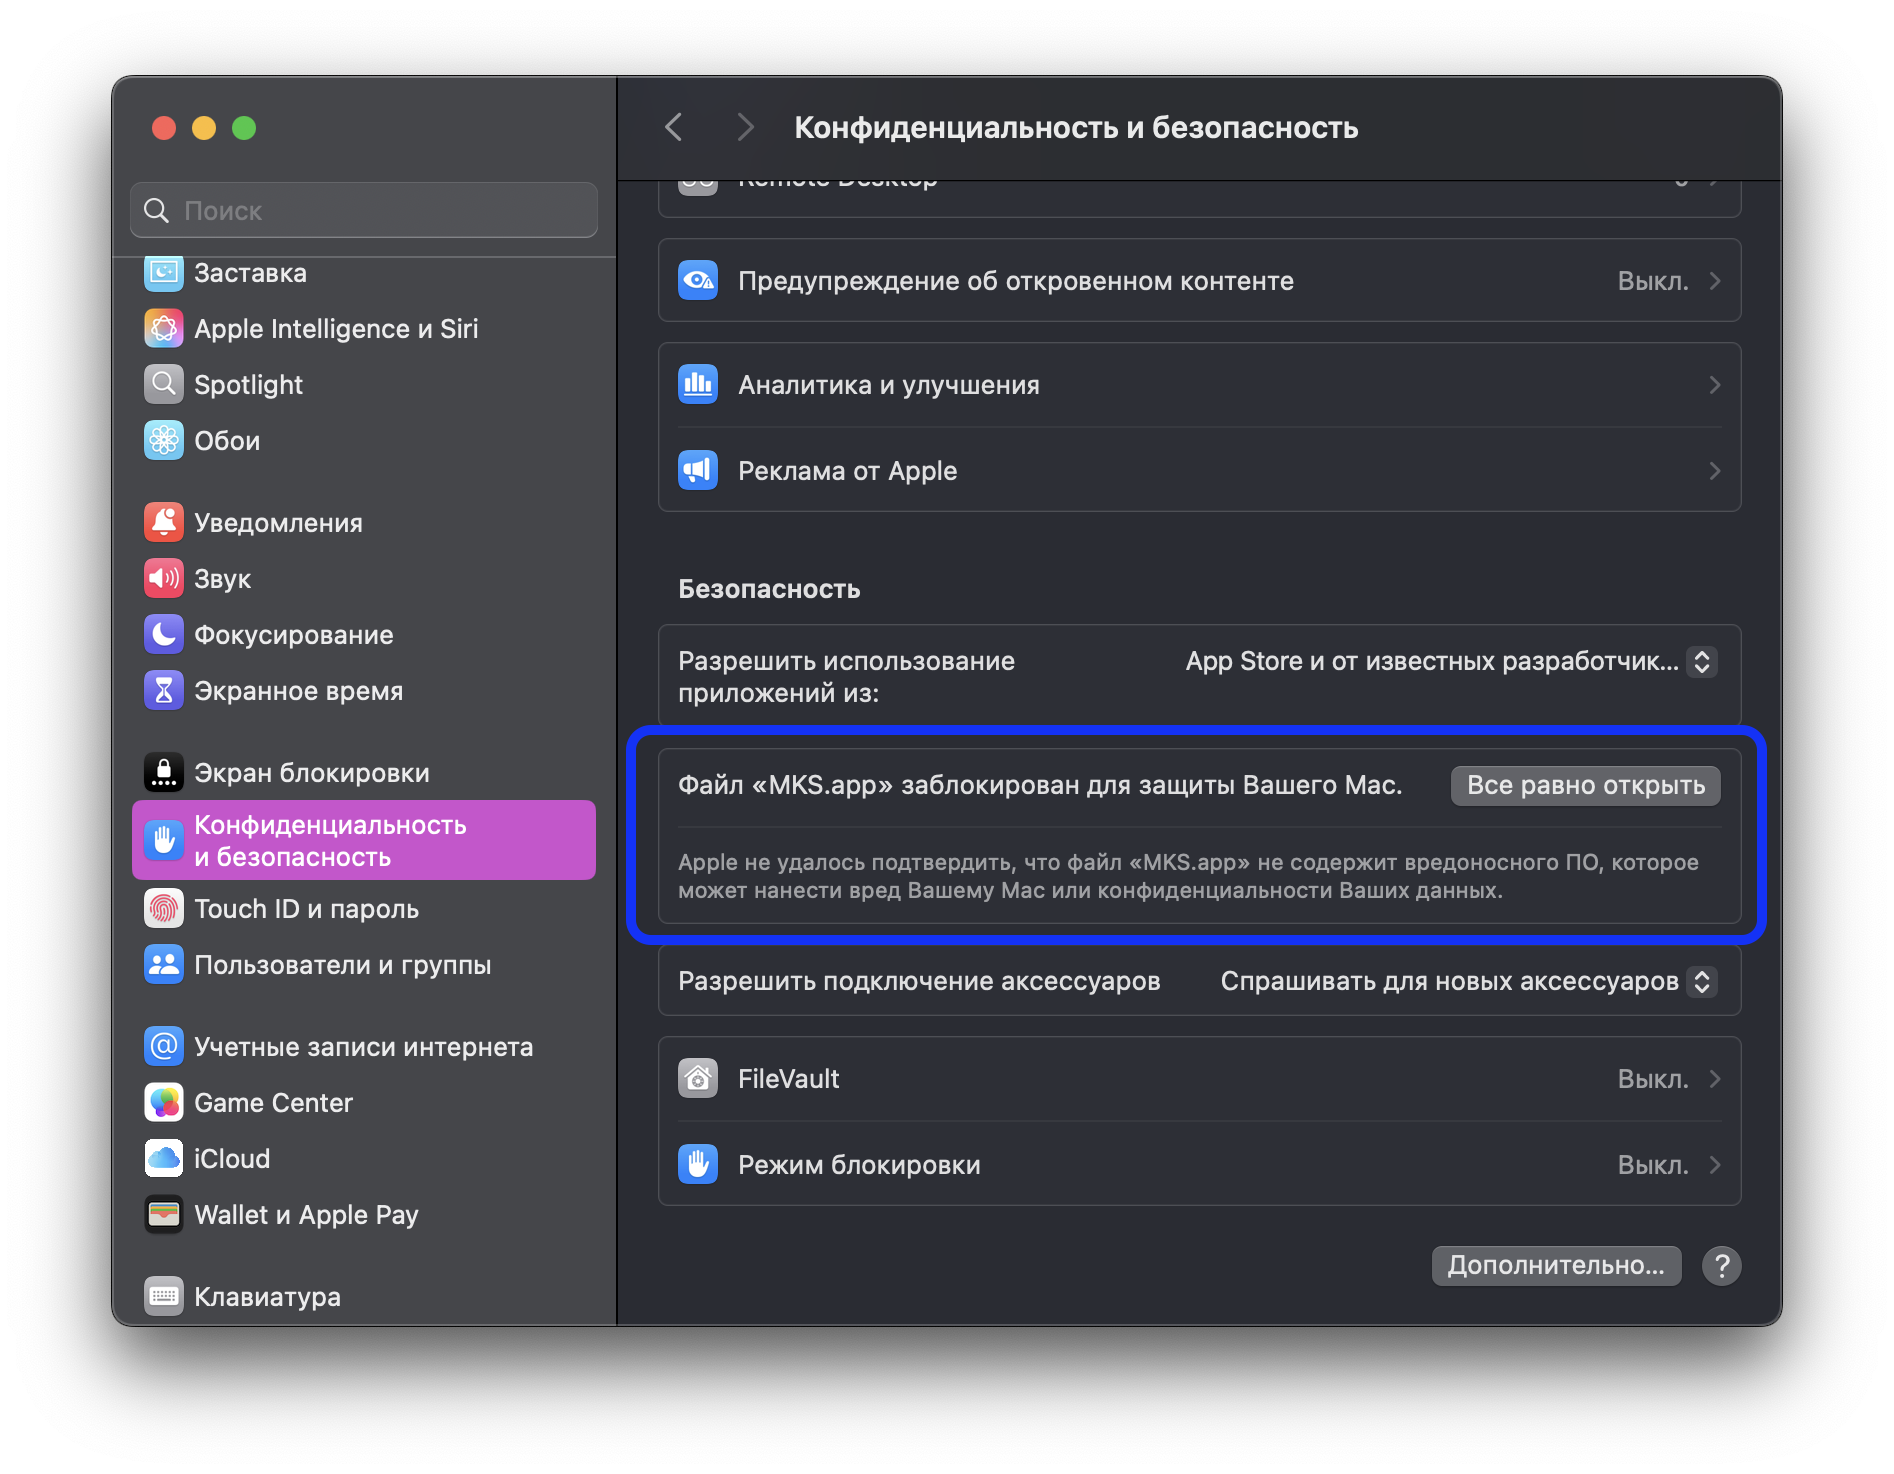Select Экран блокировки in the sidebar
This screenshot has width=1894, height=1474.
[311, 773]
